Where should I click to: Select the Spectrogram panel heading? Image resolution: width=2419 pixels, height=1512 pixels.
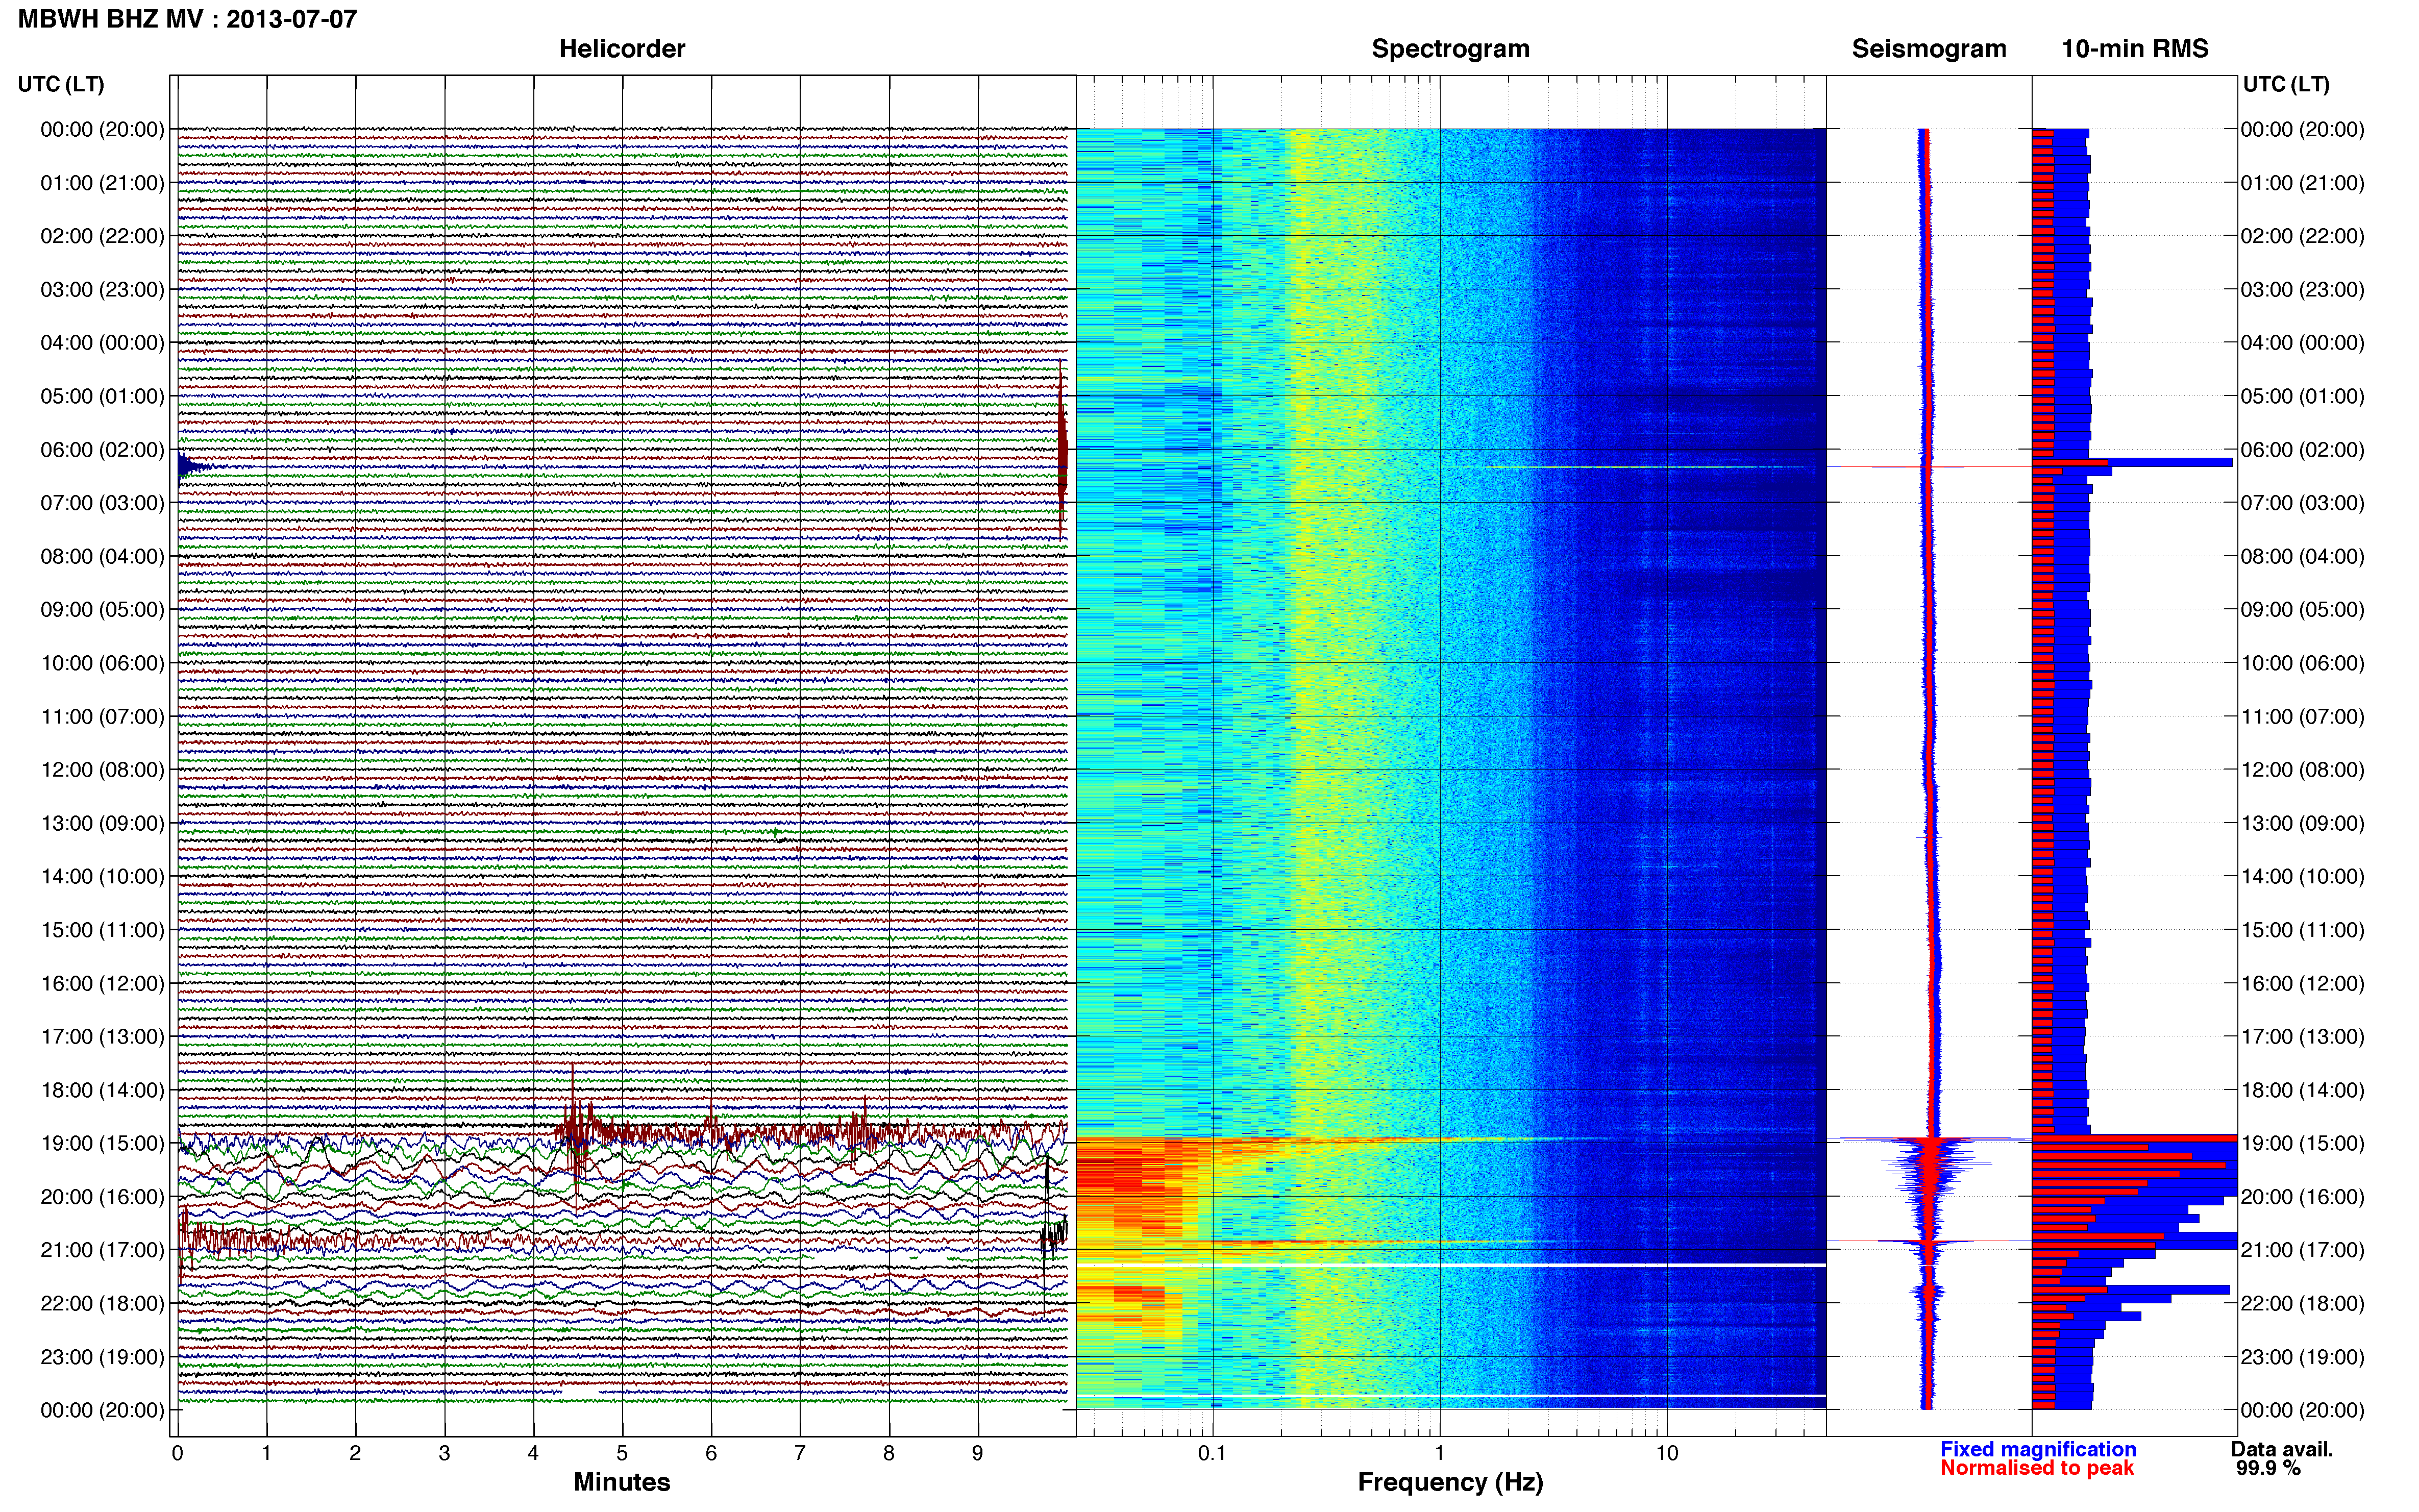[1450, 49]
